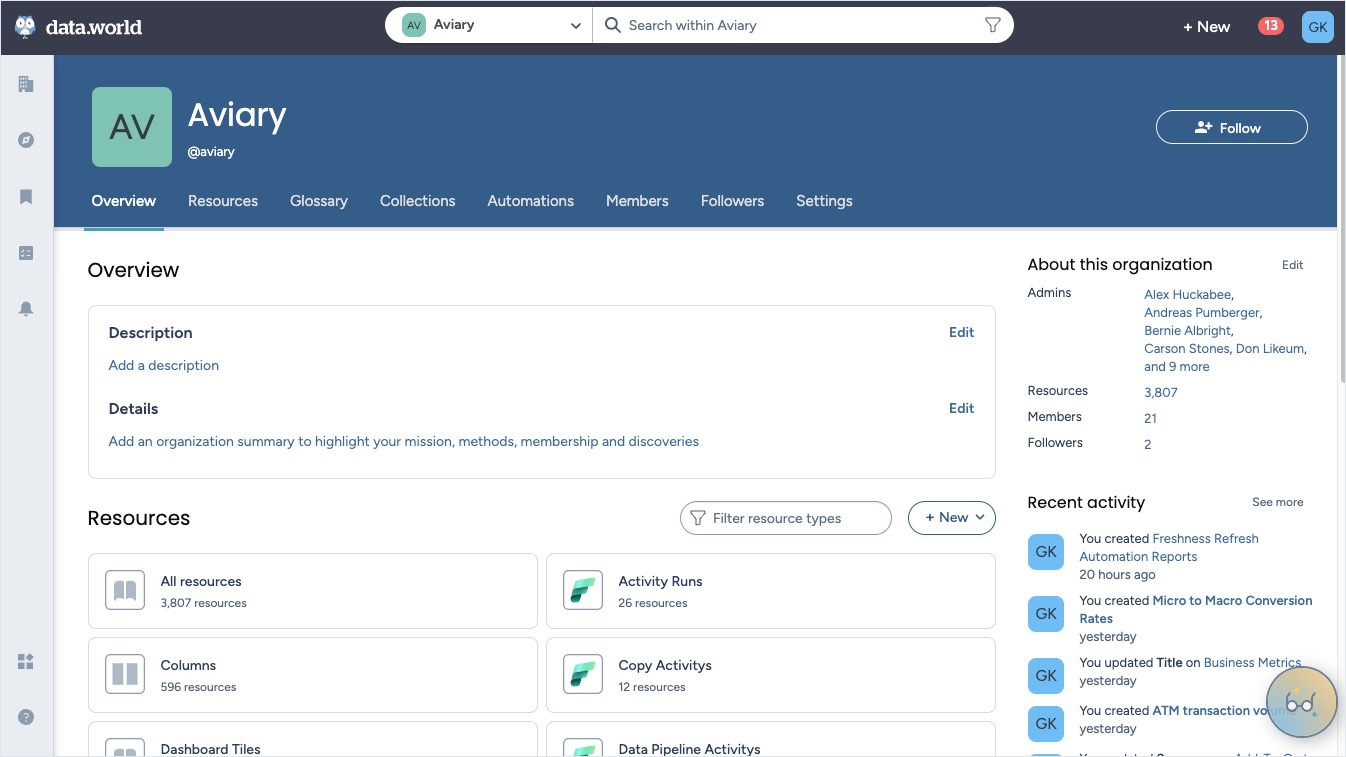Screen dimensions: 1346x757
Task: Open the Aviary organization selector dropdown
Action: tap(490, 25)
